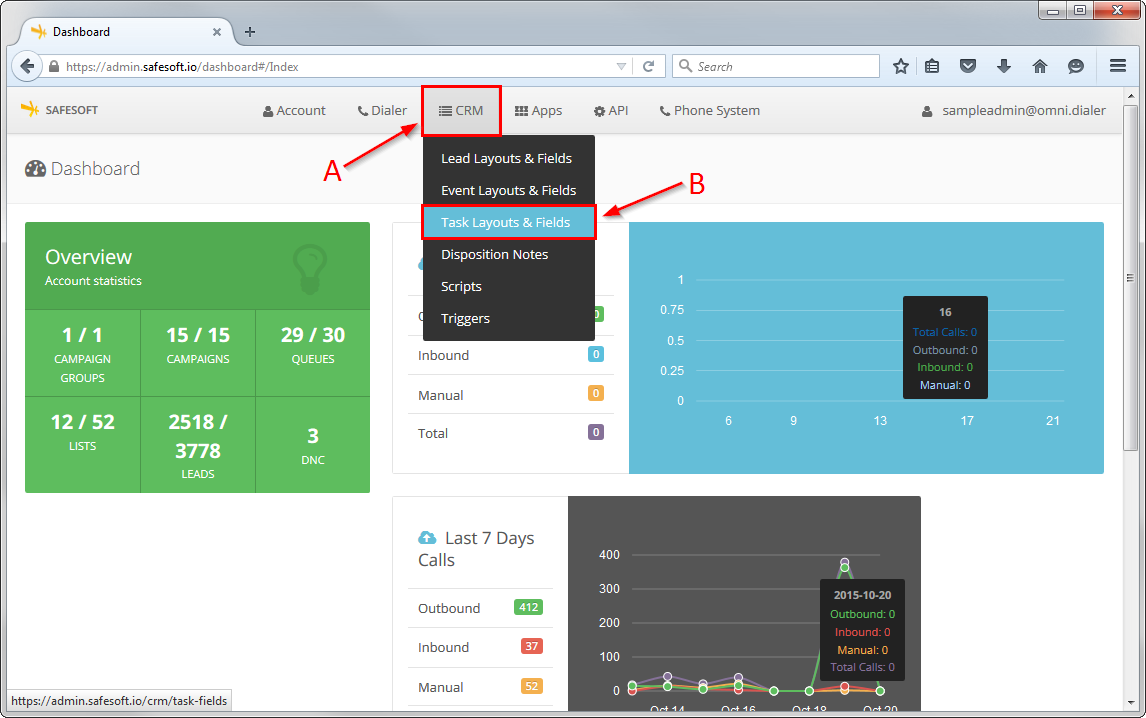Click the 29 / 30 Queues tile
The height and width of the screenshot is (718, 1146).
[x=313, y=354]
